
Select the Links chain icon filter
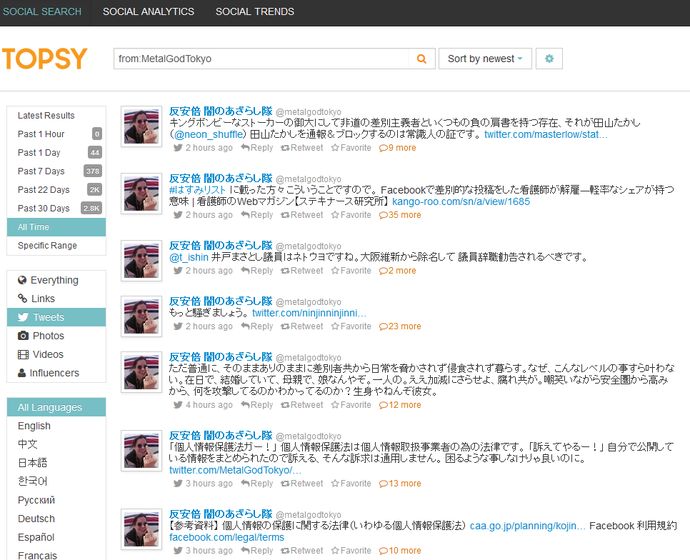(56, 299)
